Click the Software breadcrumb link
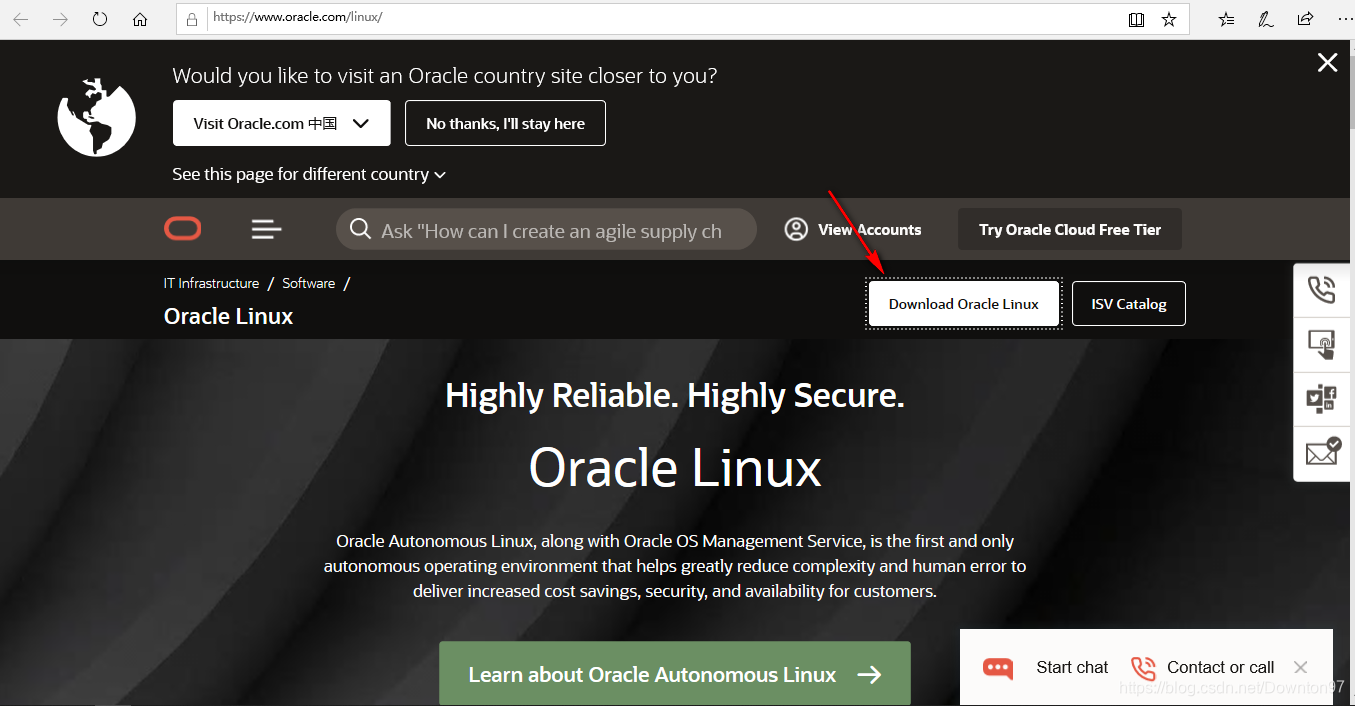1355x706 pixels. point(308,283)
